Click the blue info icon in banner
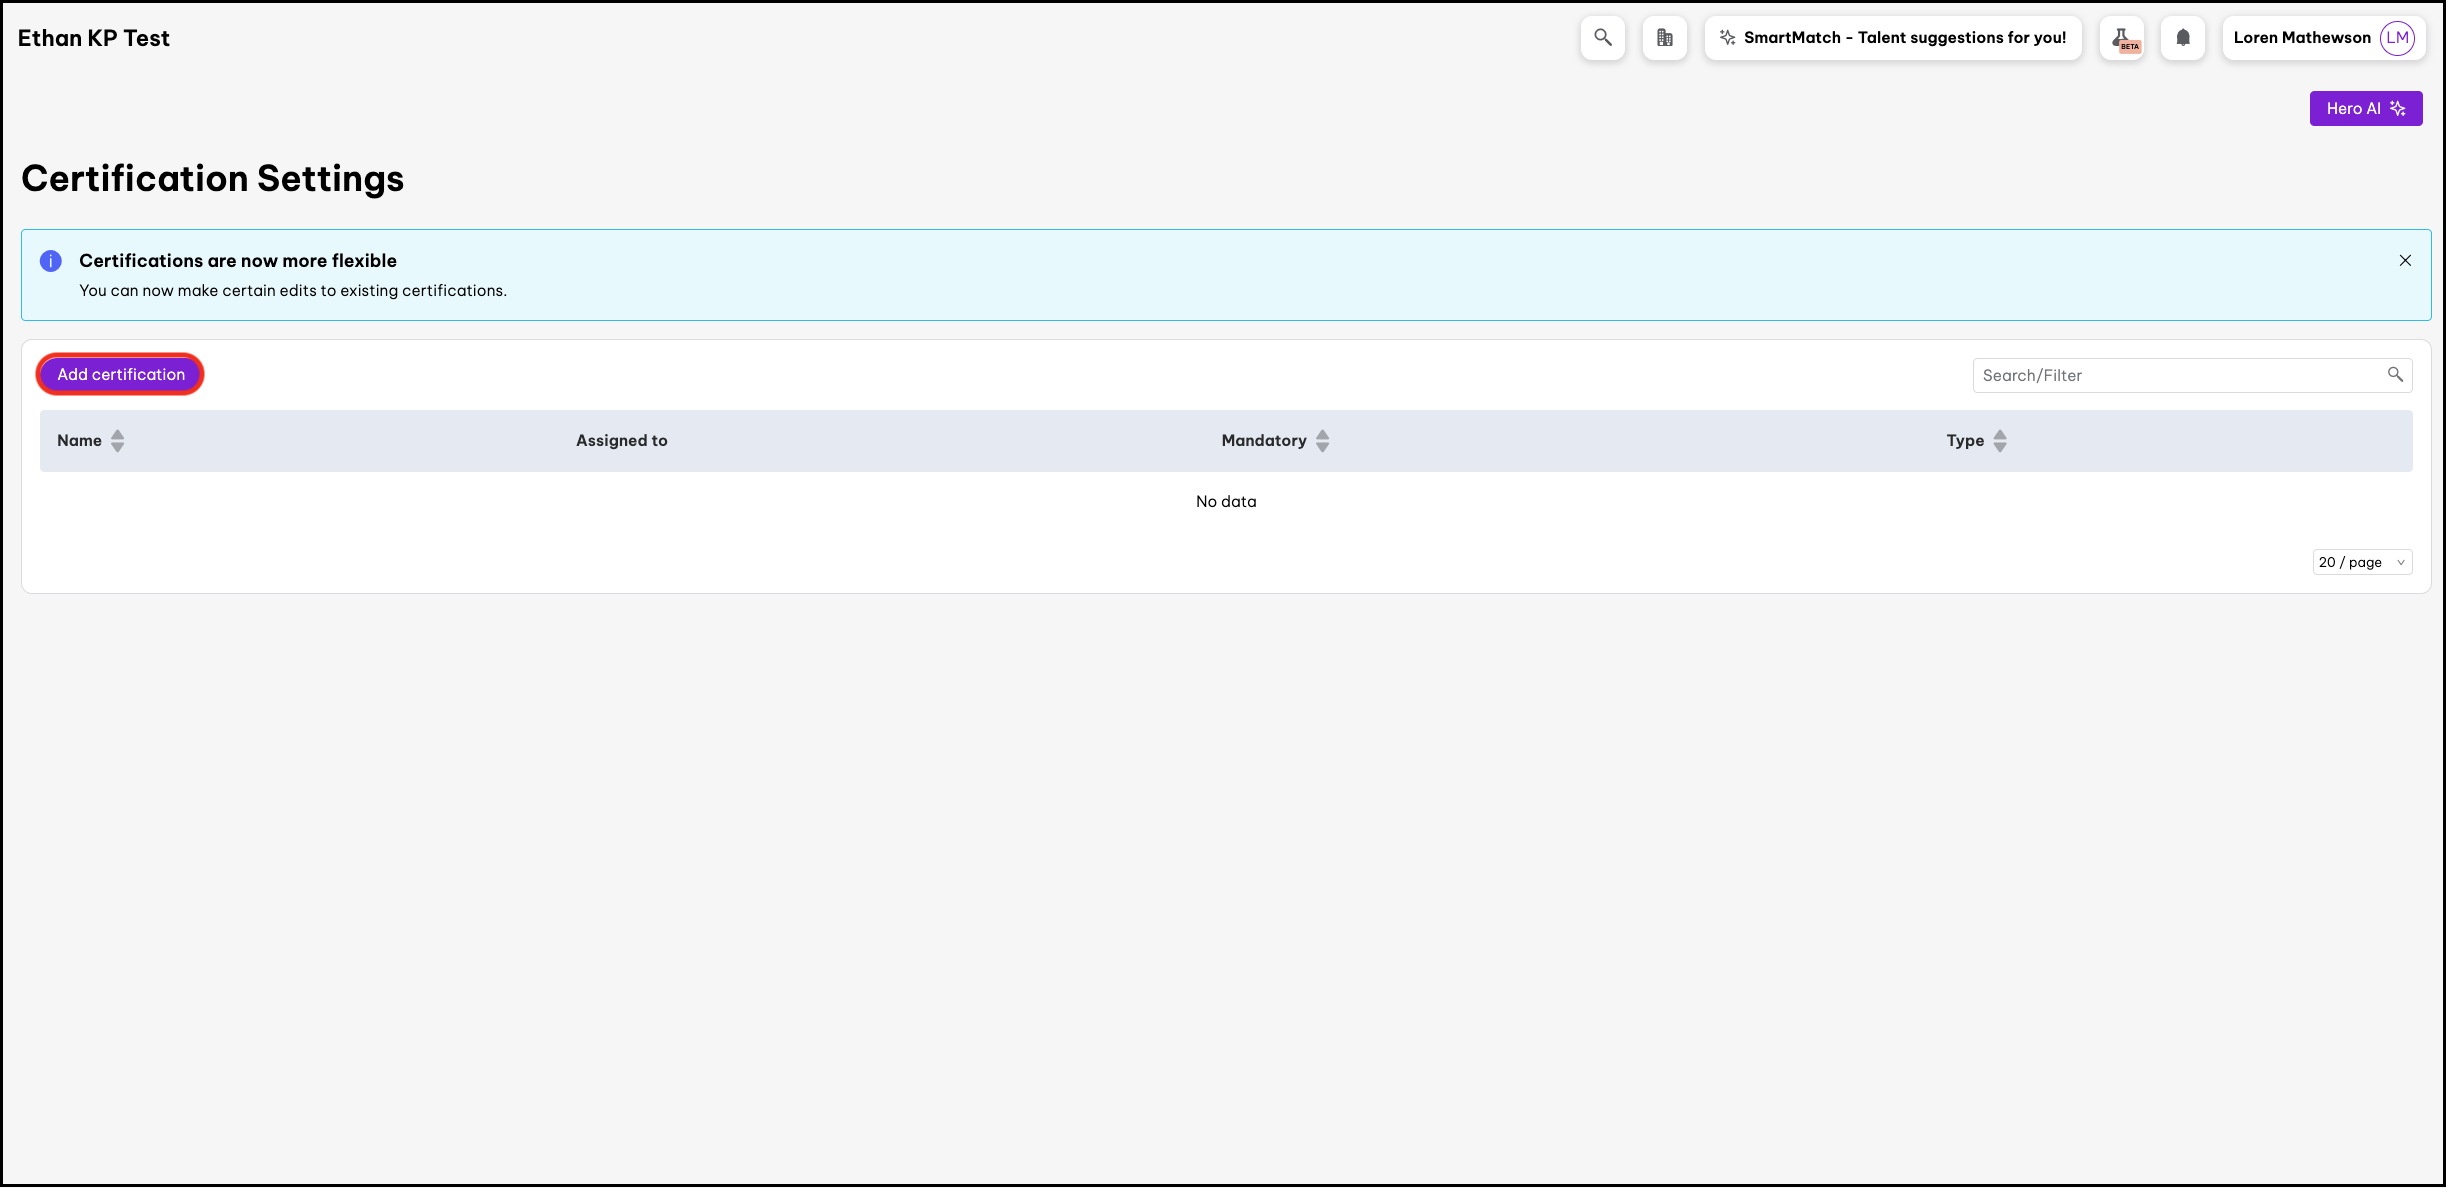 click(x=51, y=261)
